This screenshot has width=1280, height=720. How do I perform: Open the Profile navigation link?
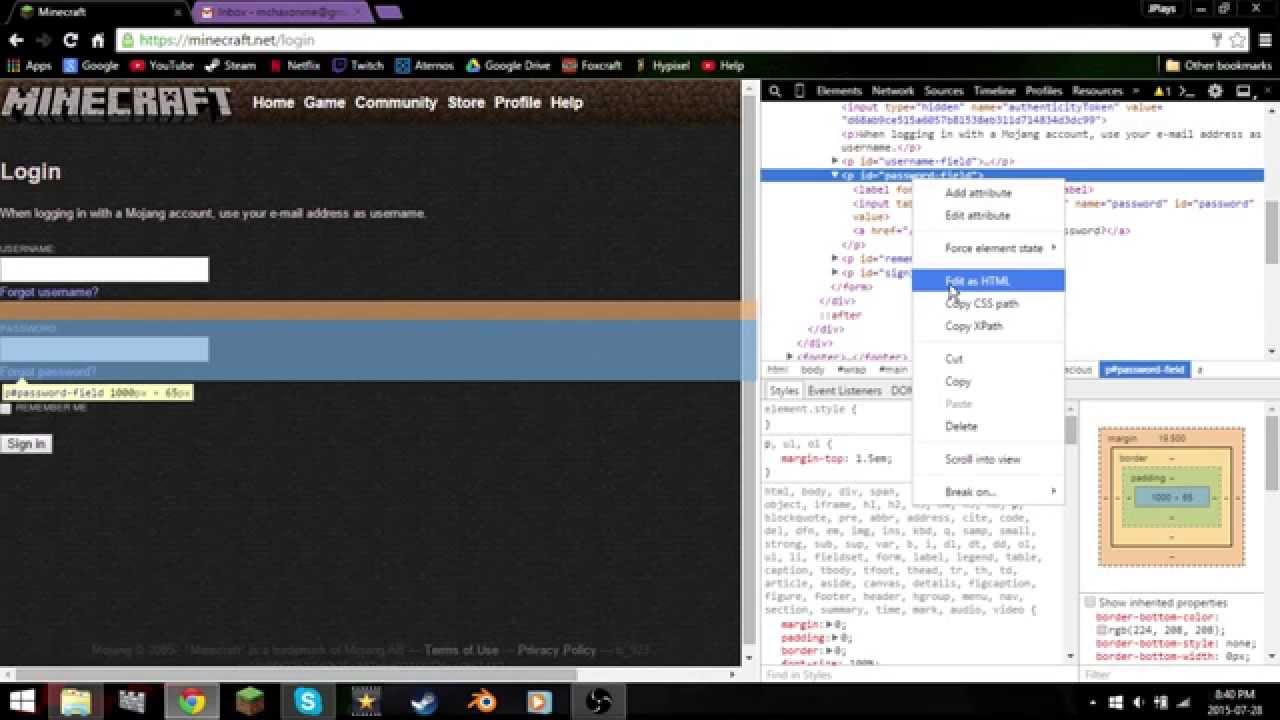point(517,102)
